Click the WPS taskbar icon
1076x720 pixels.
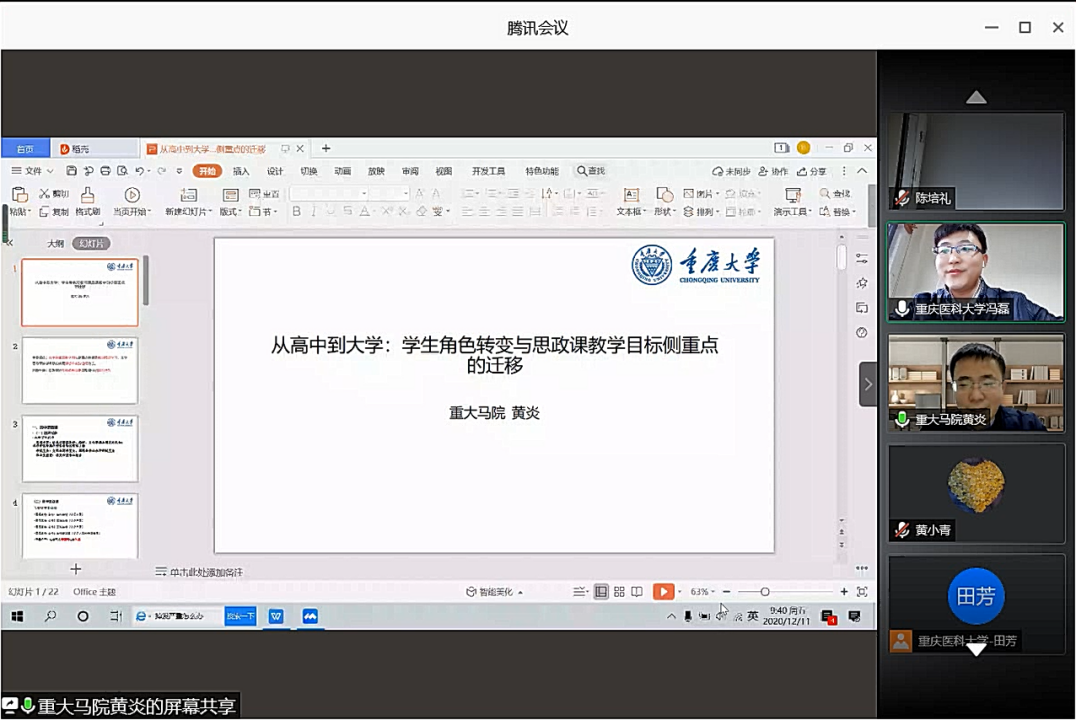pyautogui.click(x=276, y=617)
